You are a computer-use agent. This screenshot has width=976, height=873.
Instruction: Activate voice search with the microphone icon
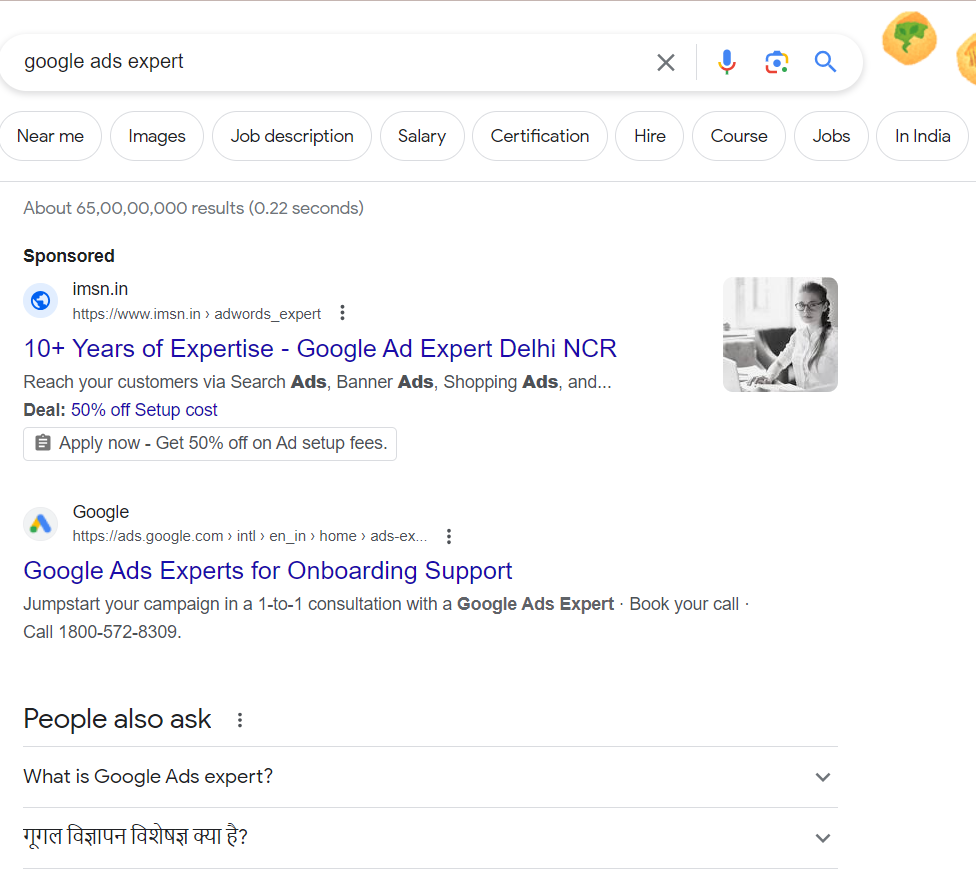[x=727, y=62]
